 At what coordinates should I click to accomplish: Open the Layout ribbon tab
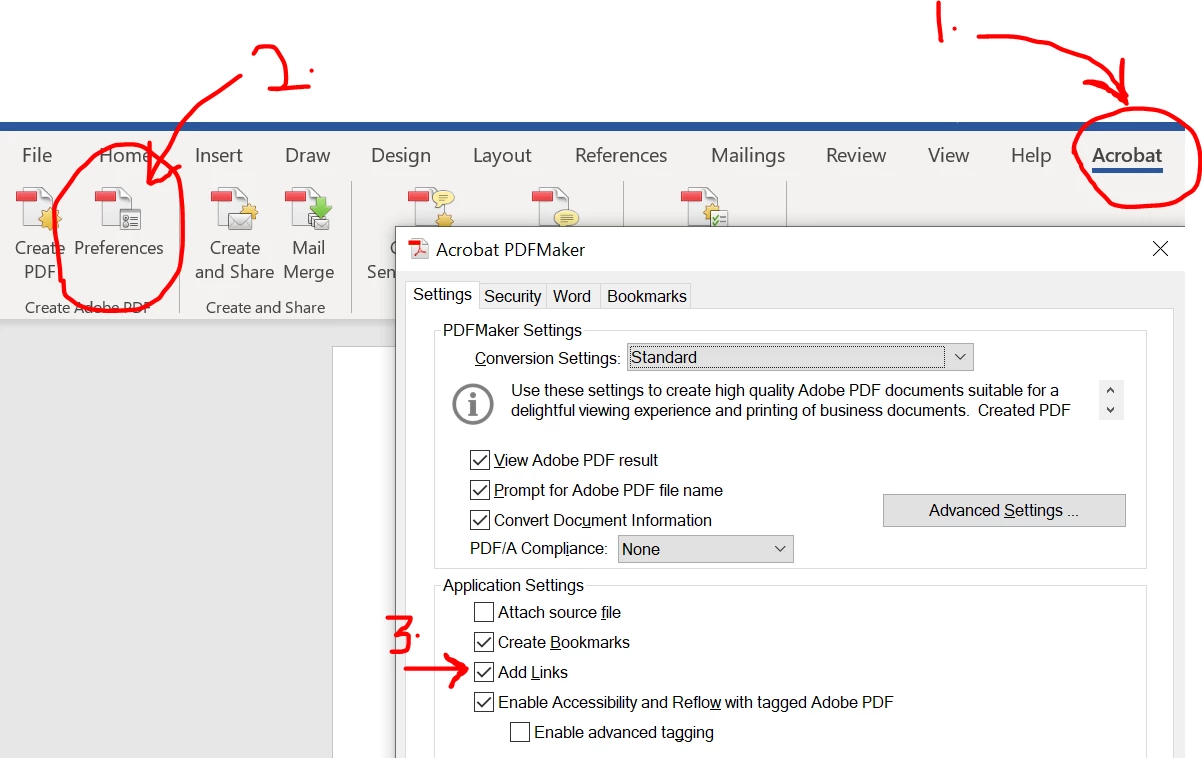(502, 155)
